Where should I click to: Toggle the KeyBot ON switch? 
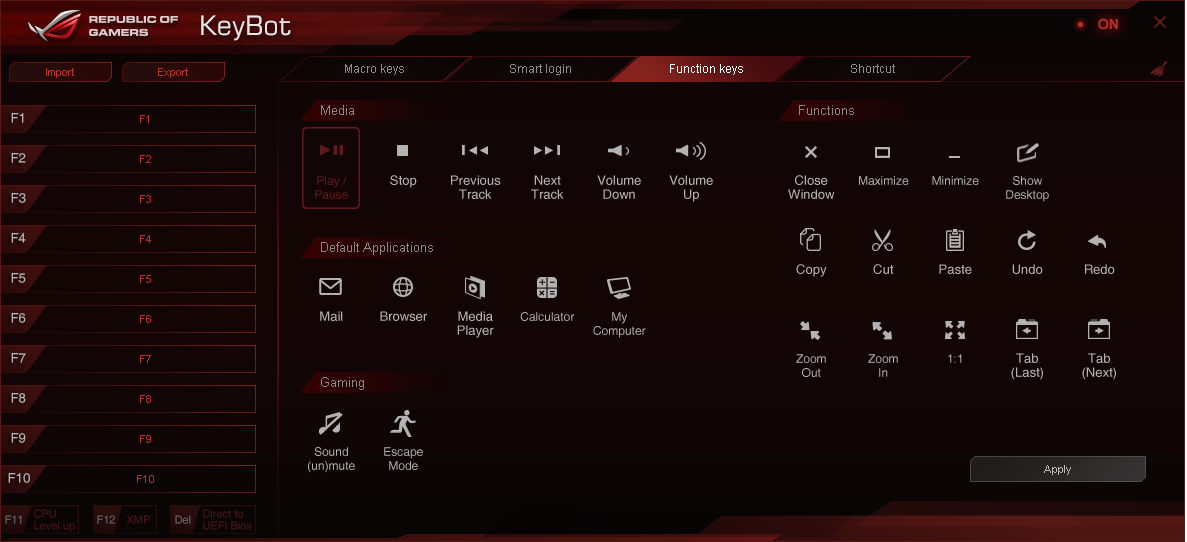point(1099,24)
